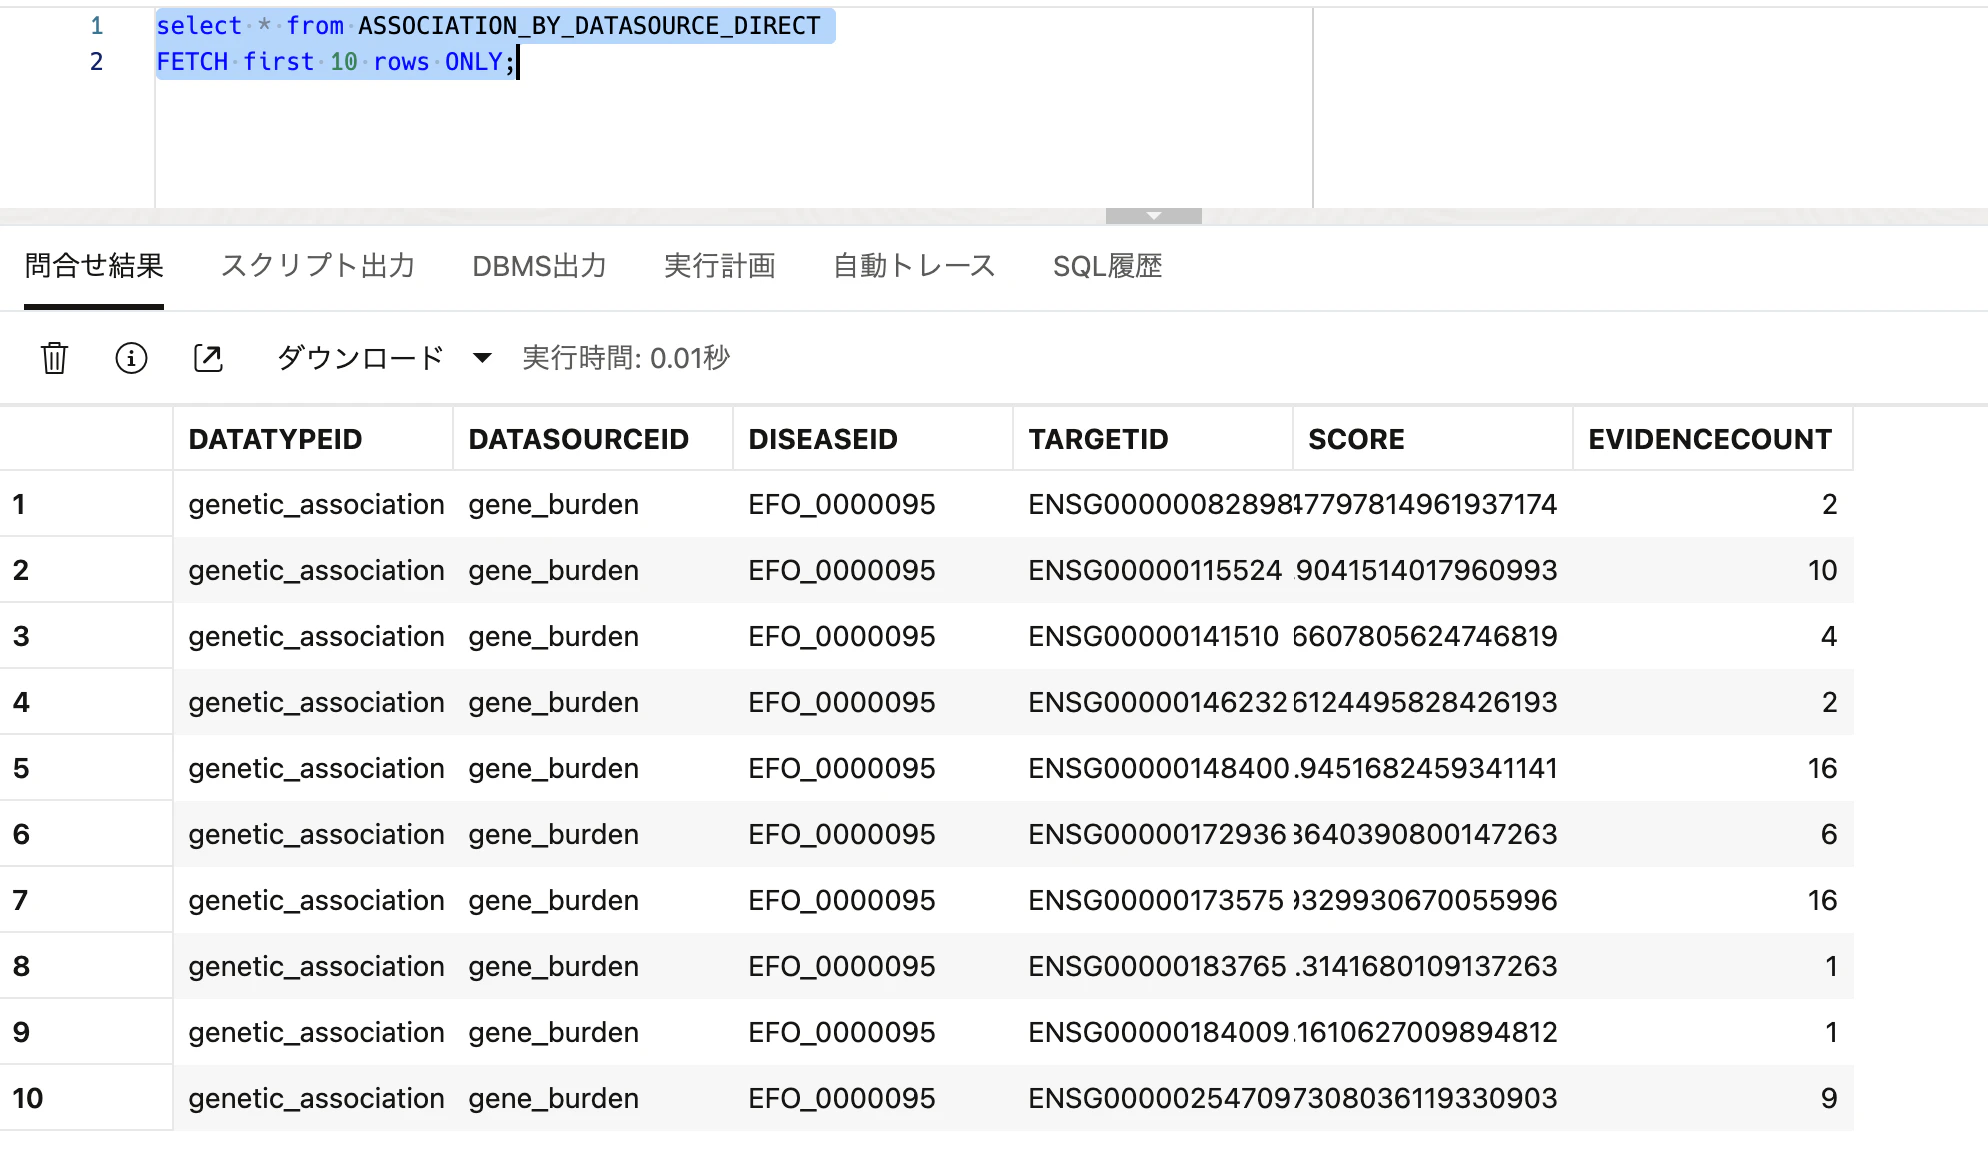This screenshot has width=1988, height=1176.
Task: Click genetic_association cell in row 7
Action: 313,900
